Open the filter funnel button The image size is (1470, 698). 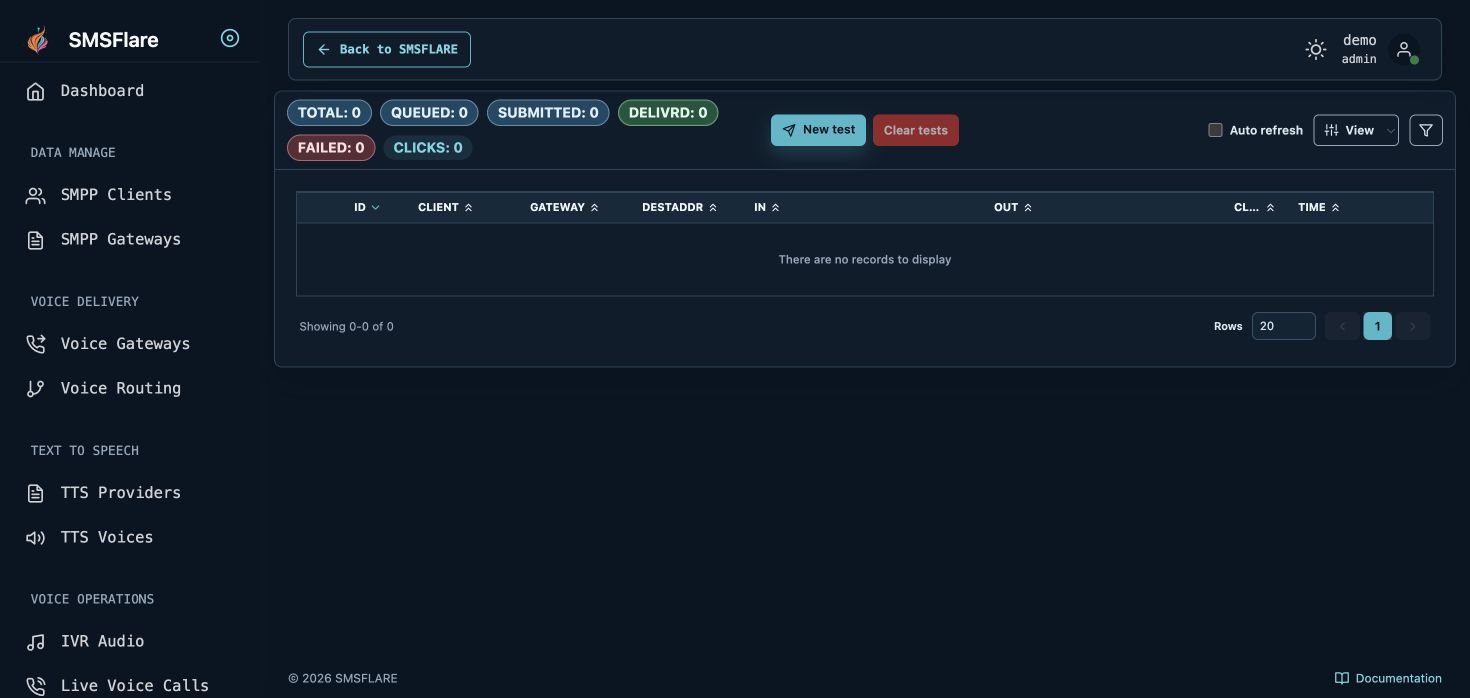[1426, 130]
